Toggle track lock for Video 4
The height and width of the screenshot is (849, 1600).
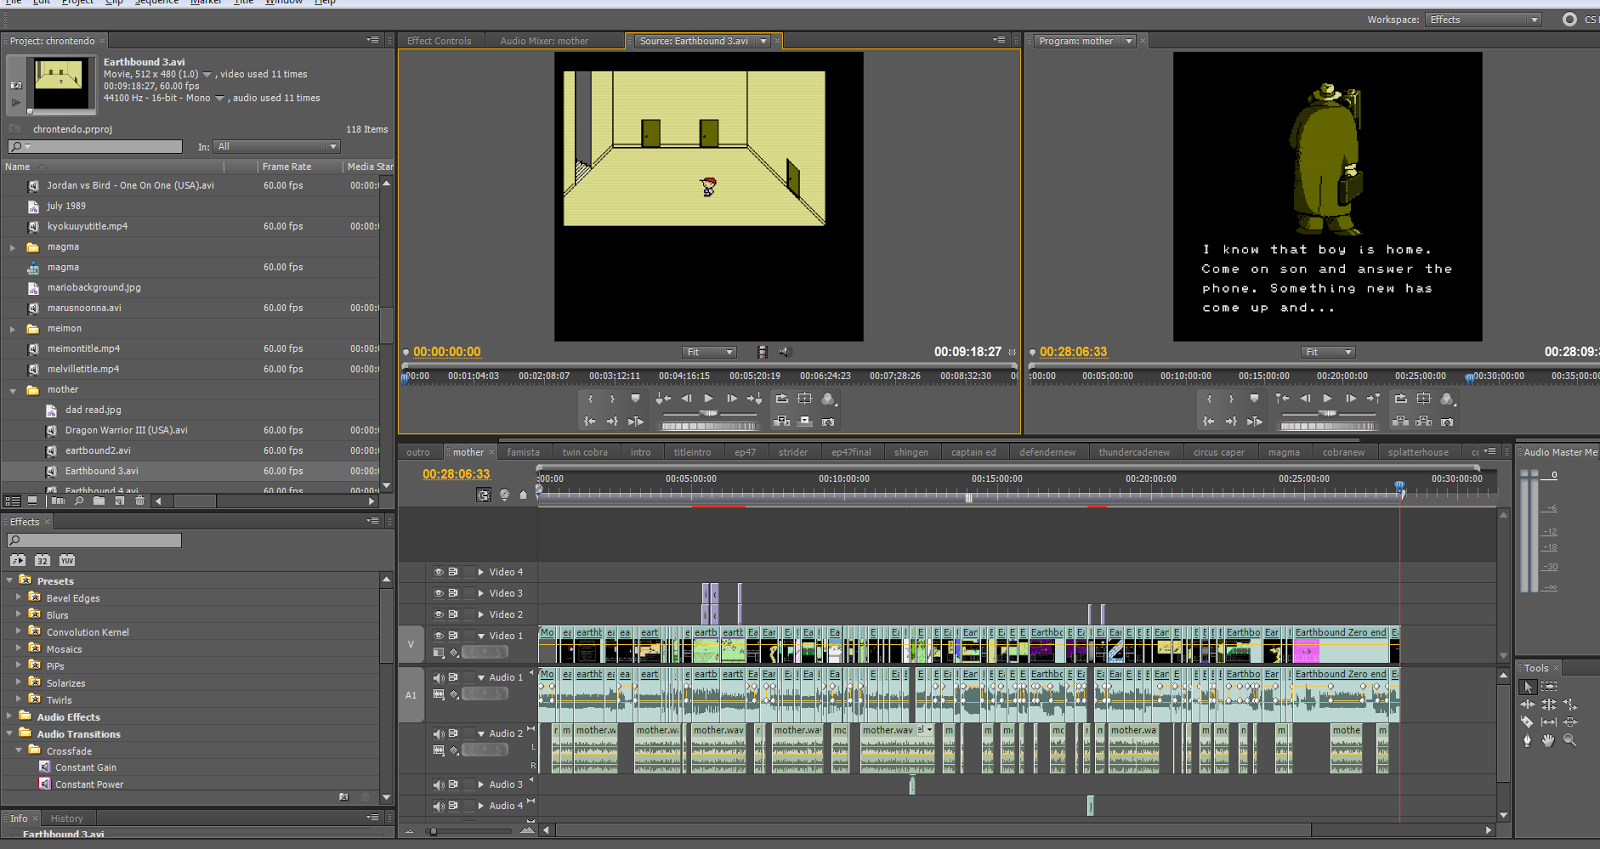[468, 572]
